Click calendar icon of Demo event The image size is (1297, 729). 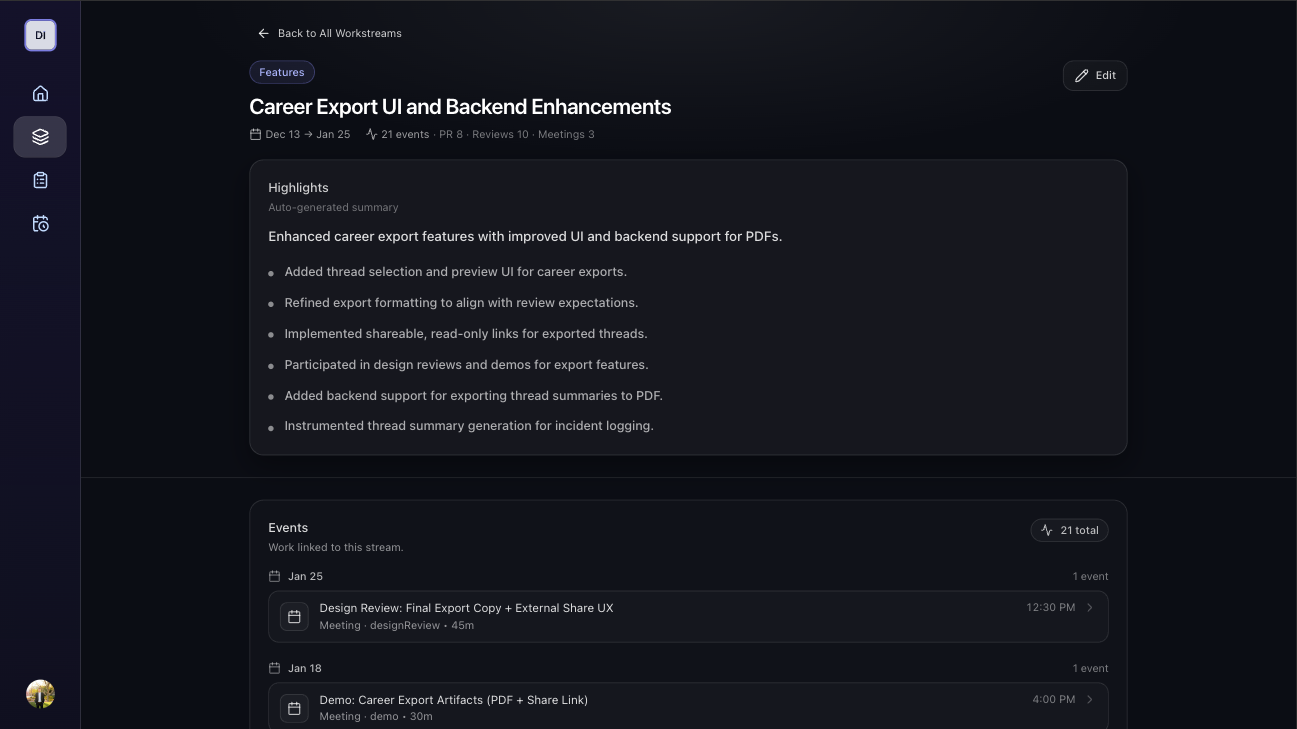click(294, 708)
